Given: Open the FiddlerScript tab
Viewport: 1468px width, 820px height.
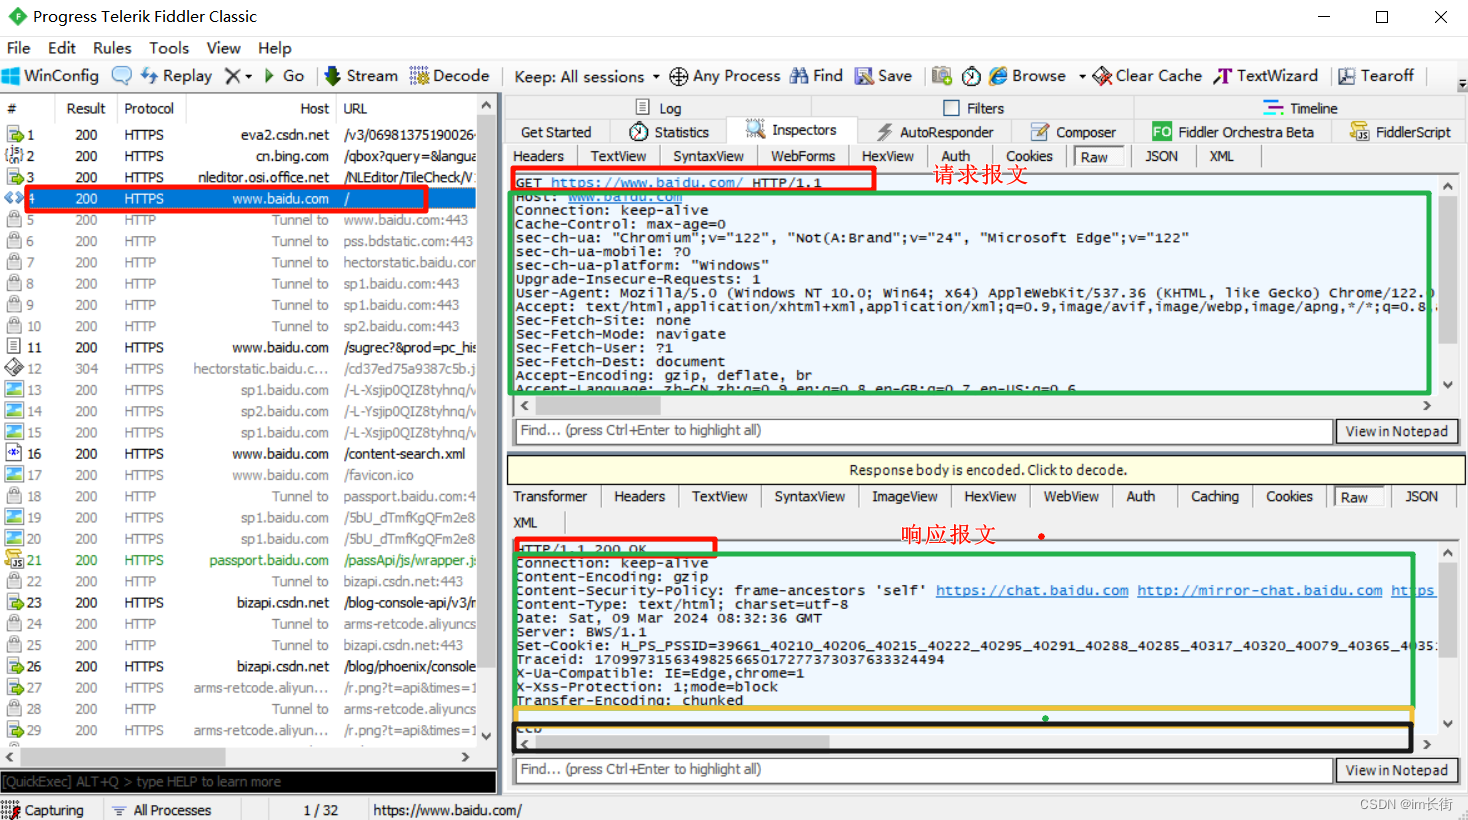Looking at the screenshot, I should [1400, 132].
